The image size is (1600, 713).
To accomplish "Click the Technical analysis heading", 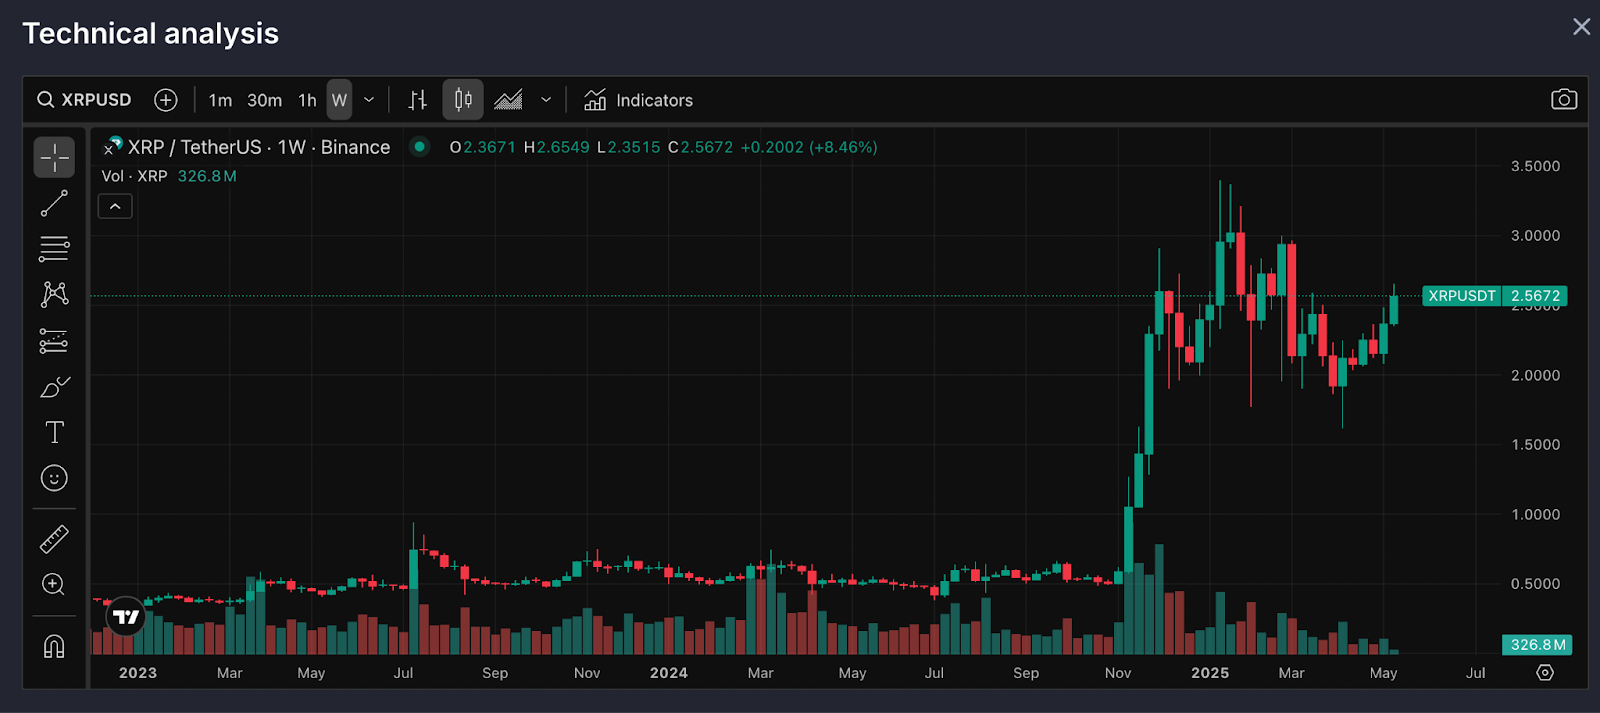I will pyautogui.click(x=151, y=33).
